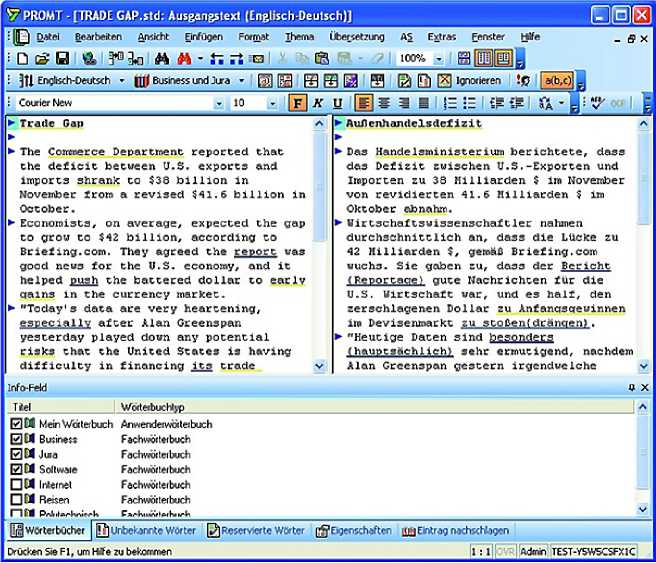Screen dimensions: 656x563
Task: Click the Ignorieren button
Action: (x=478, y=81)
